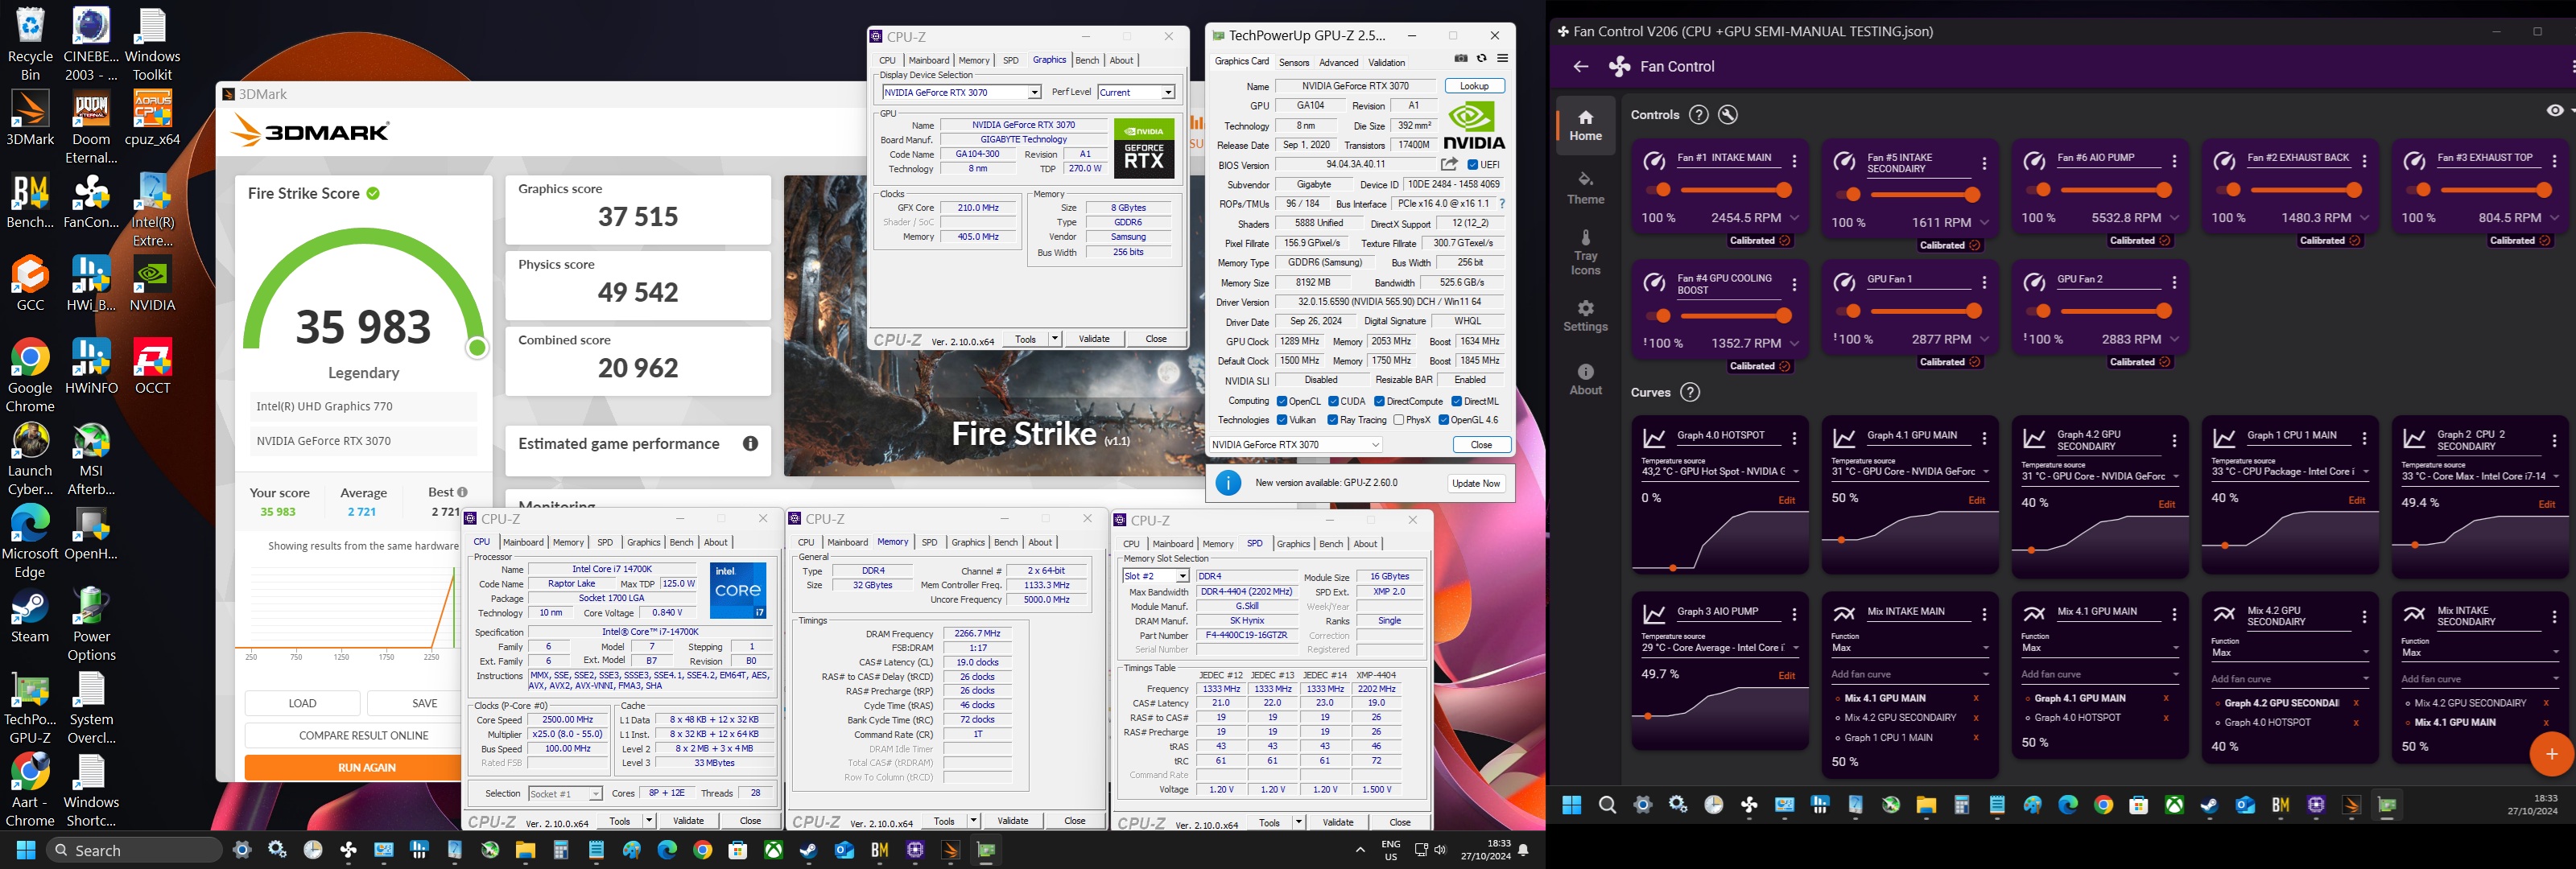Image resolution: width=2576 pixels, height=869 pixels.
Task: Toggle the Ray Tracing checkbox in GPU-Z
Action: 1332,420
